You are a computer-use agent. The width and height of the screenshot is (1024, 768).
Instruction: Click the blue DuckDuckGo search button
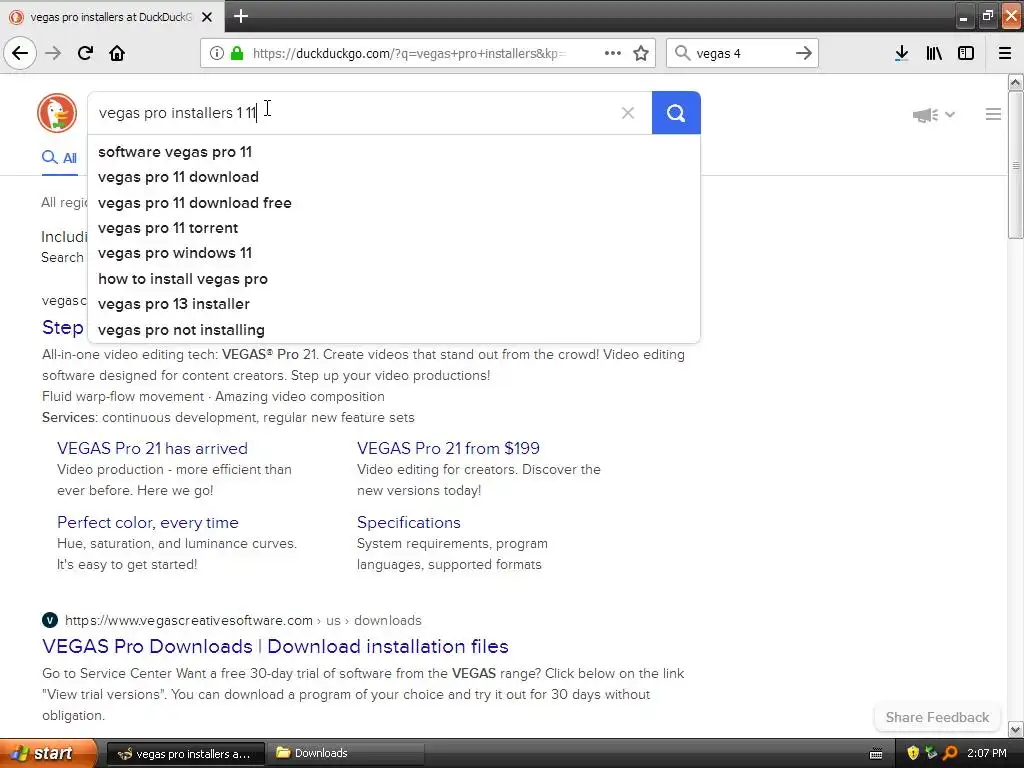(676, 113)
